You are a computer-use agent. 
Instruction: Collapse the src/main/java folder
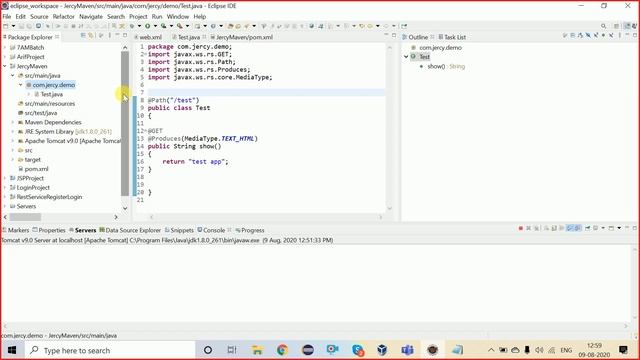(x=13, y=76)
